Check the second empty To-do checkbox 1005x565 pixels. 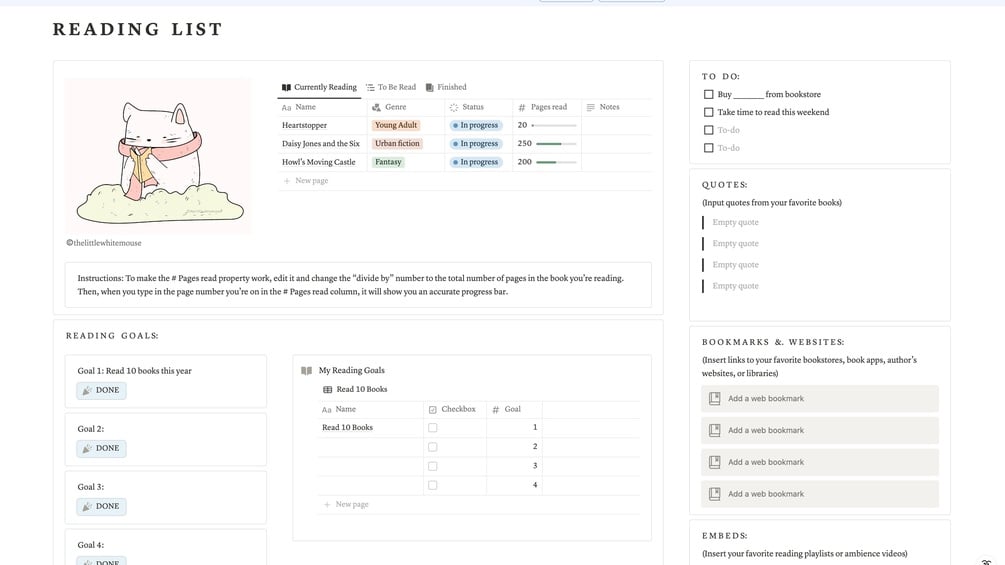(708, 148)
